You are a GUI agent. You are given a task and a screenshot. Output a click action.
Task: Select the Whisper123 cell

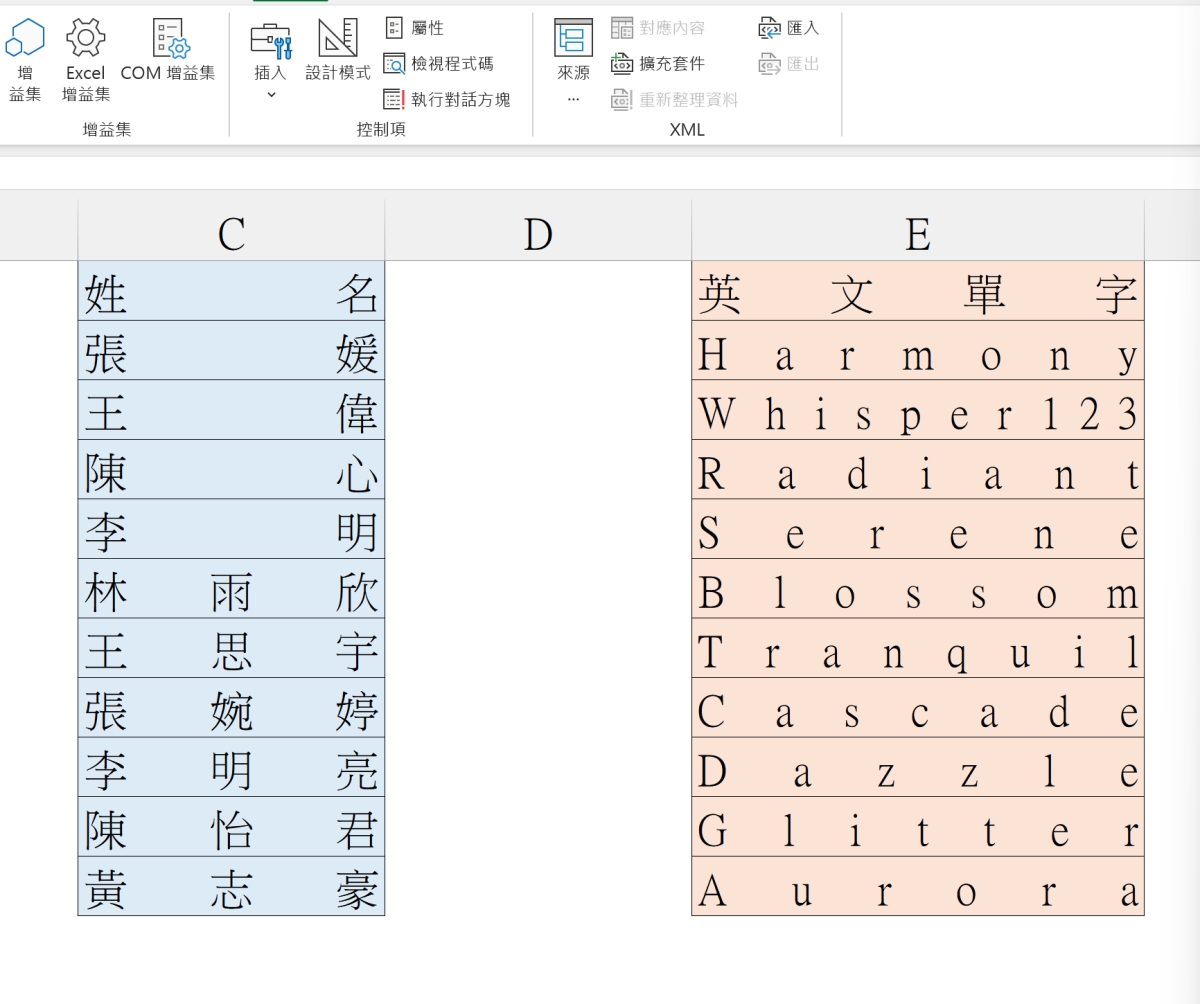point(917,414)
